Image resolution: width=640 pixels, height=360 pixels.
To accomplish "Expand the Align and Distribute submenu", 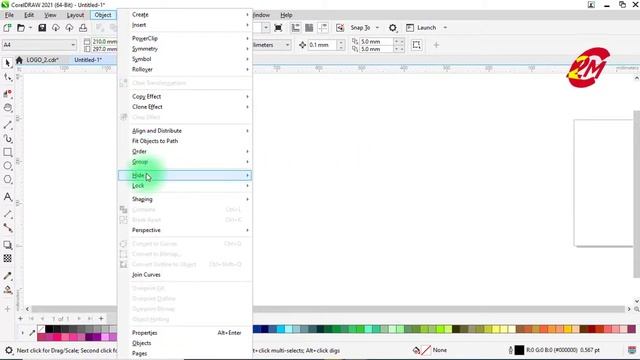I will [185, 131].
